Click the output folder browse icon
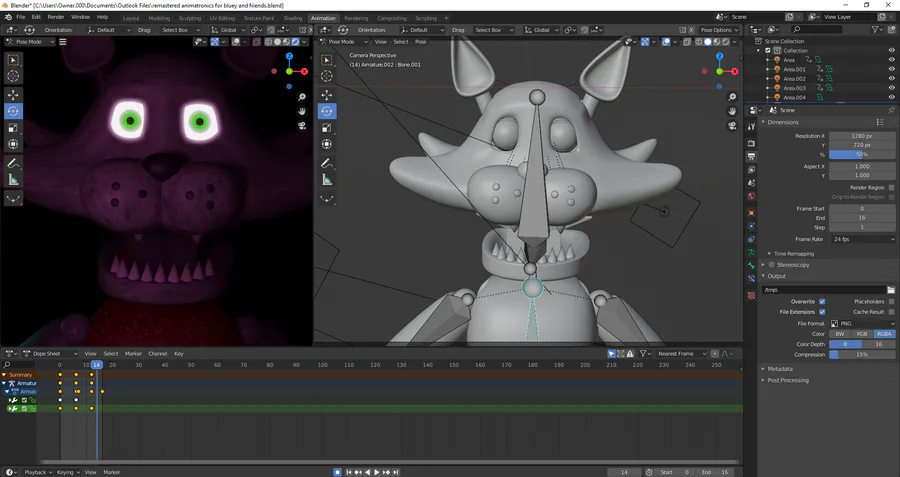The height and width of the screenshot is (477, 900). (891, 290)
